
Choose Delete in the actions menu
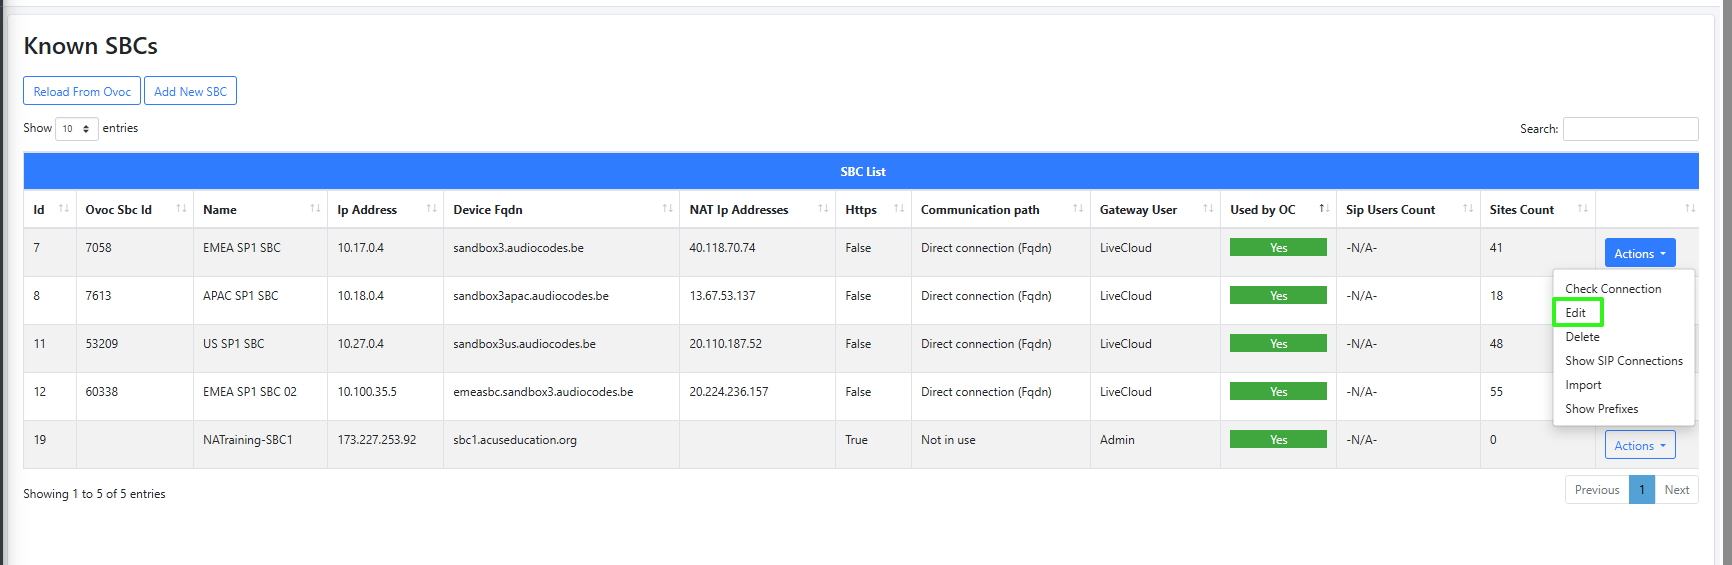[1582, 337]
